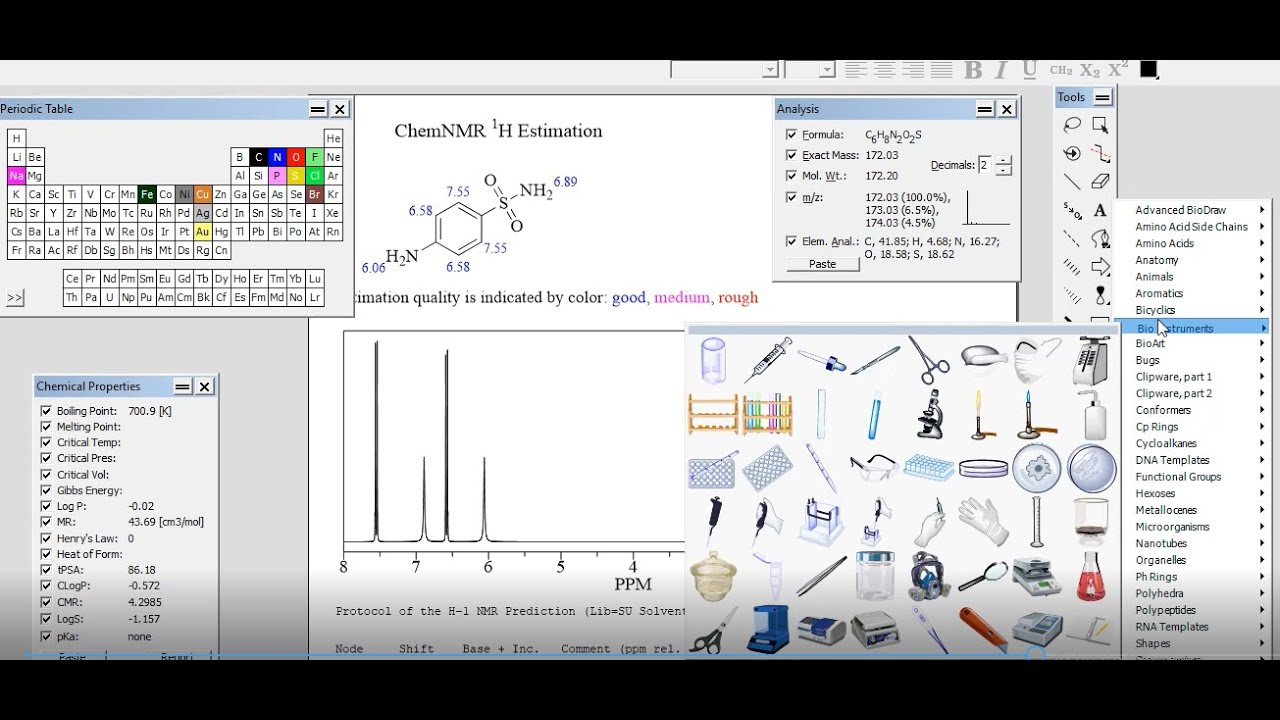This screenshot has width=1280, height=720.
Task: Insert the face mask template
Action: [1037, 360]
